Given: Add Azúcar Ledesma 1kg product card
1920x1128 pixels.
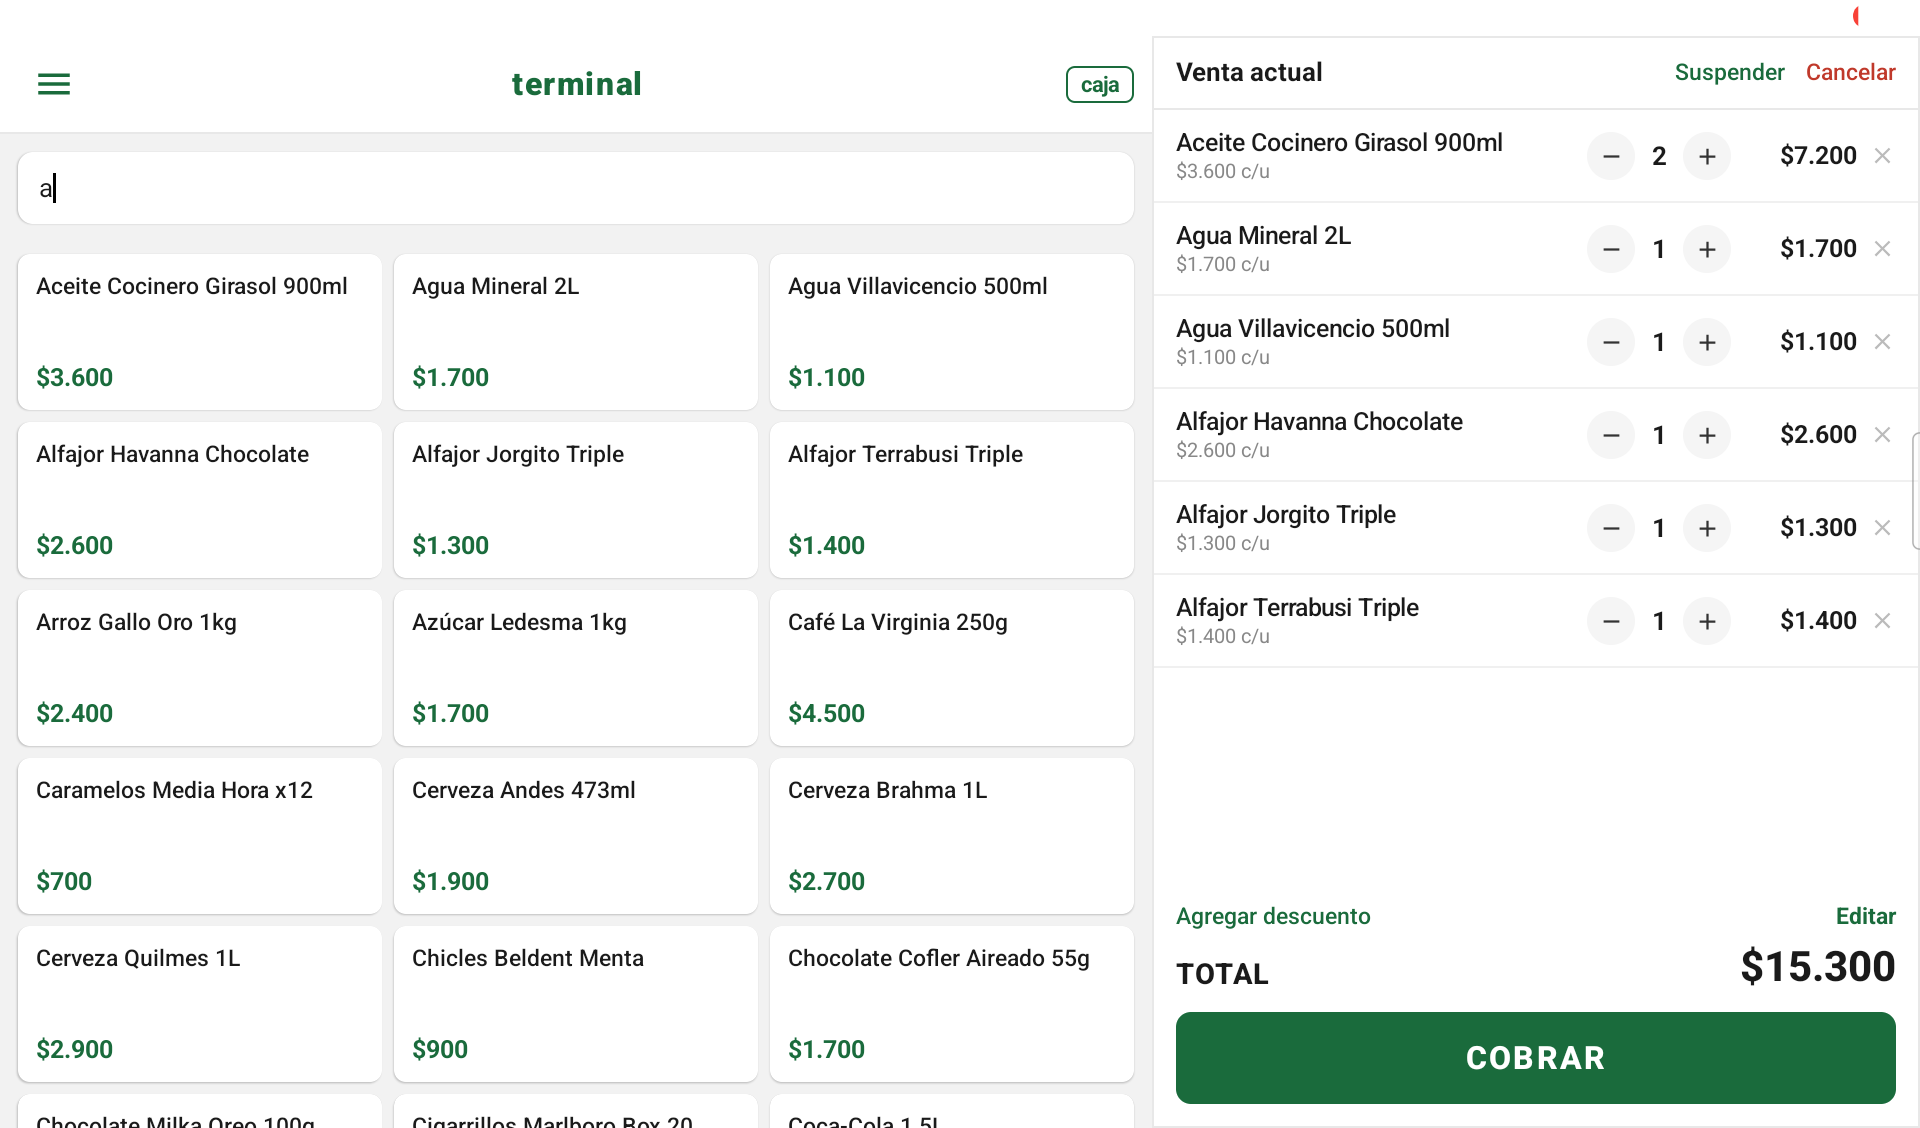Looking at the screenshot, I should (x=576, y=668).
